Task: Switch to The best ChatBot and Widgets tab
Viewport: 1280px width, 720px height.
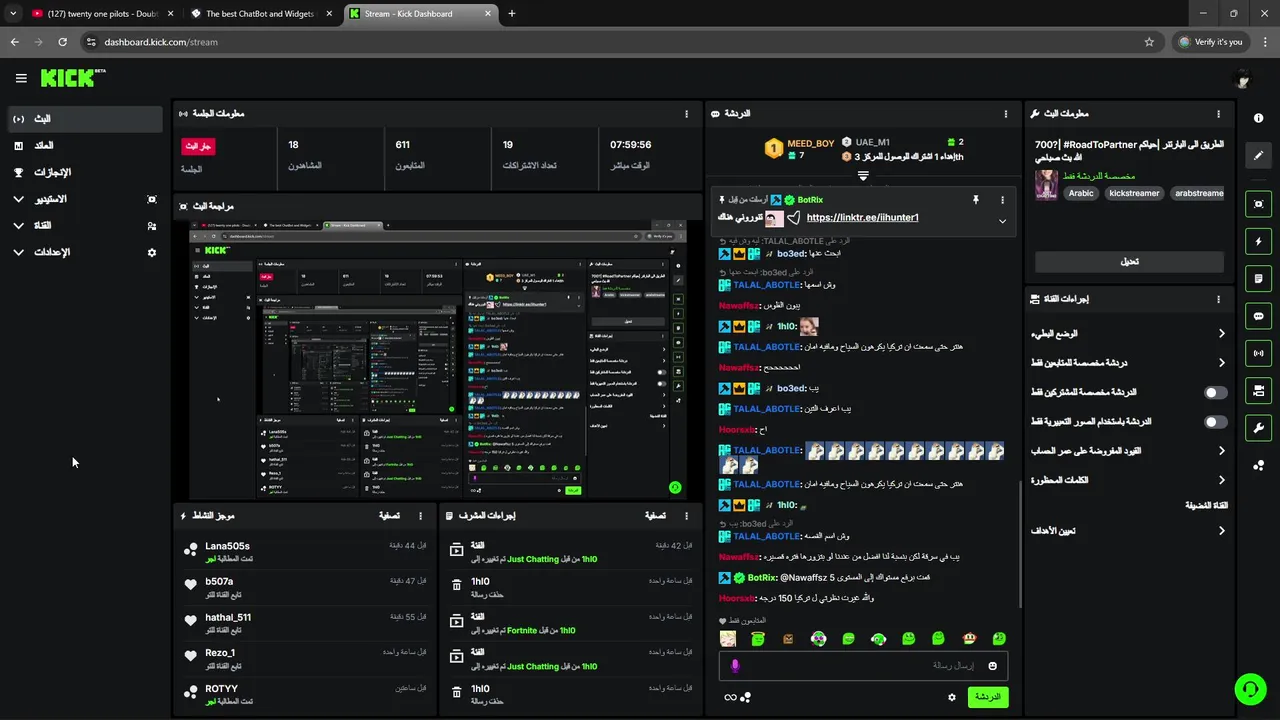Action: pyautogui.click(x=260, y=14)
